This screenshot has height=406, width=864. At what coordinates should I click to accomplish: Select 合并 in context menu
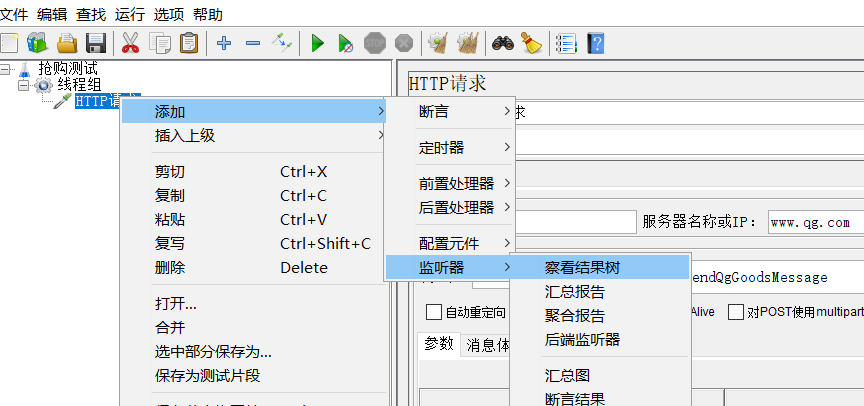pos(253,328)
